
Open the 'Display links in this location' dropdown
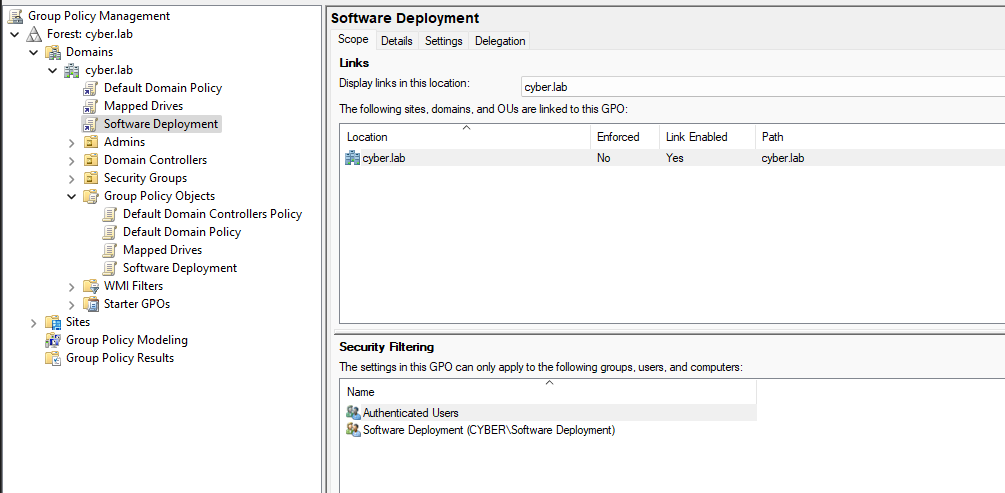(762, 87)
